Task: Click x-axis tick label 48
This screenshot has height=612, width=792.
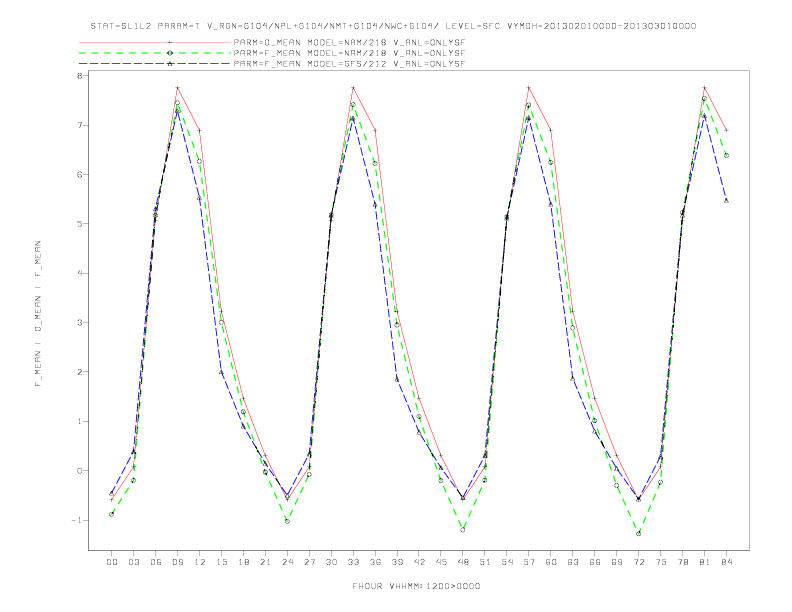Action: tap(463, 562)
